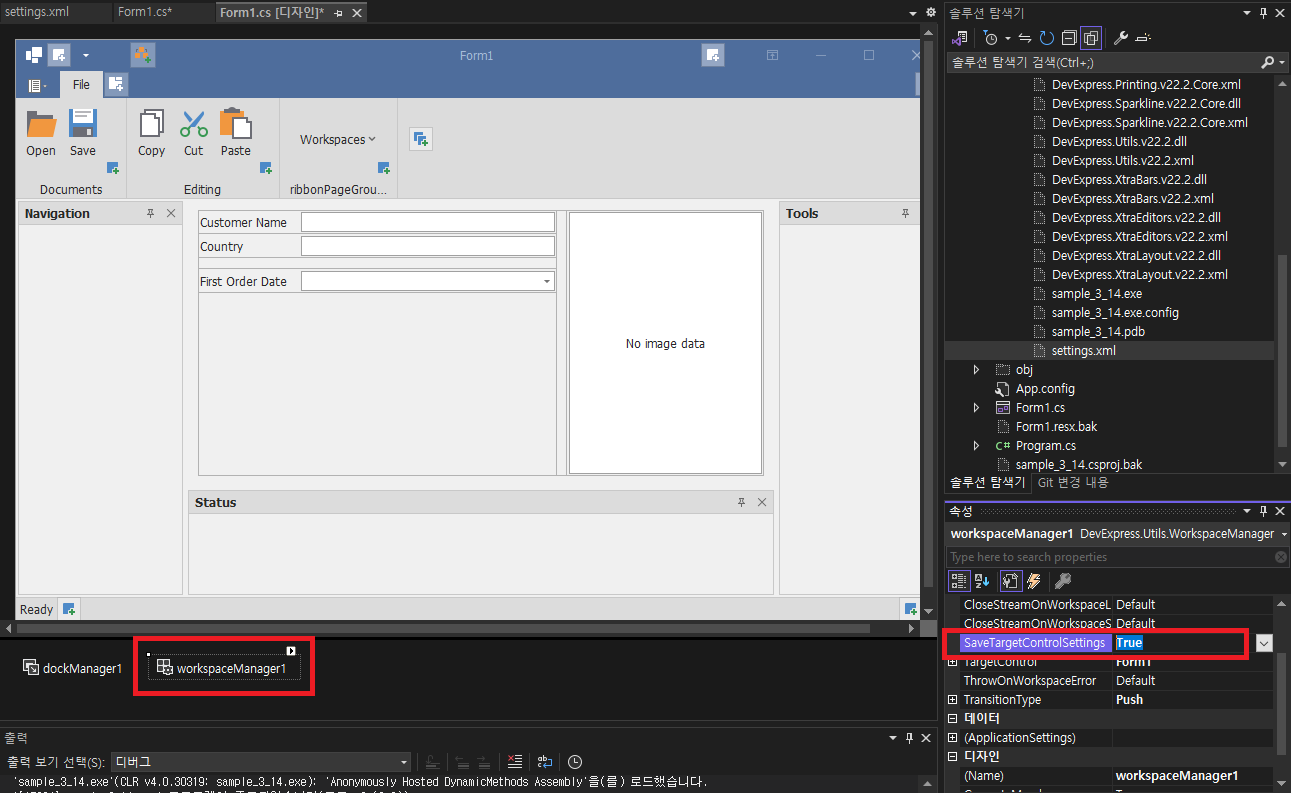This screenshot has width=1291, height=793.
Task: Select App.config file in tree
Action: tap(1045, 389)
